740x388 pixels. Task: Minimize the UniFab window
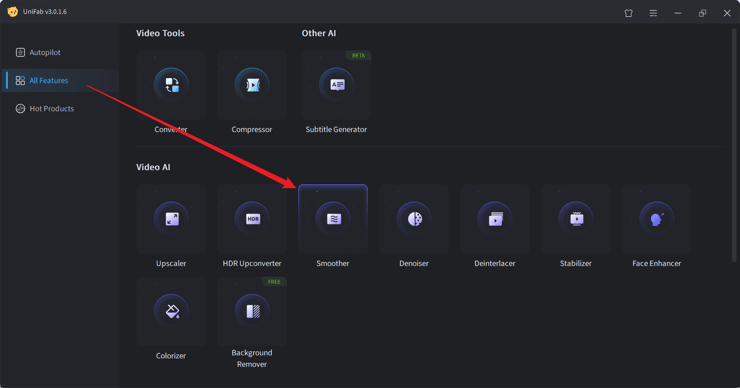tap(678, 13)
